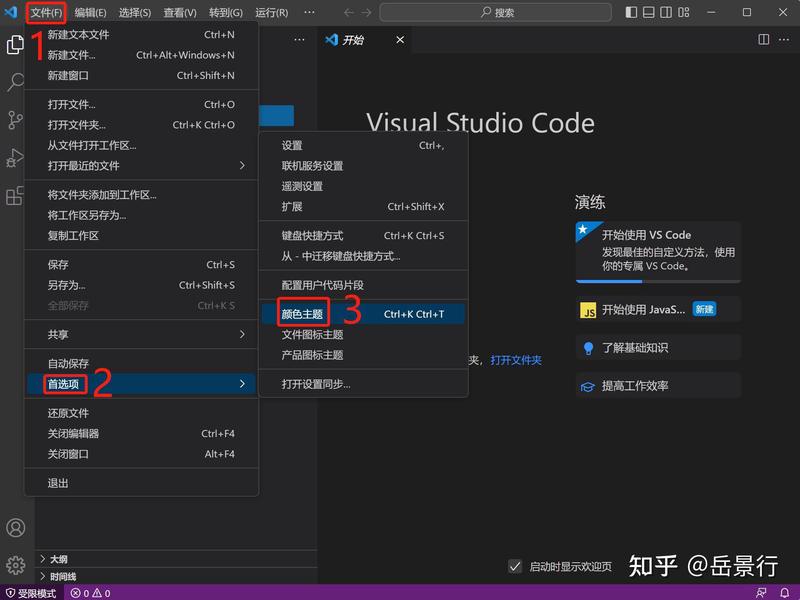Open the hidden menus ellipsis in menu bar
This screenshot has width=800, height=600.
click(309, 12)
